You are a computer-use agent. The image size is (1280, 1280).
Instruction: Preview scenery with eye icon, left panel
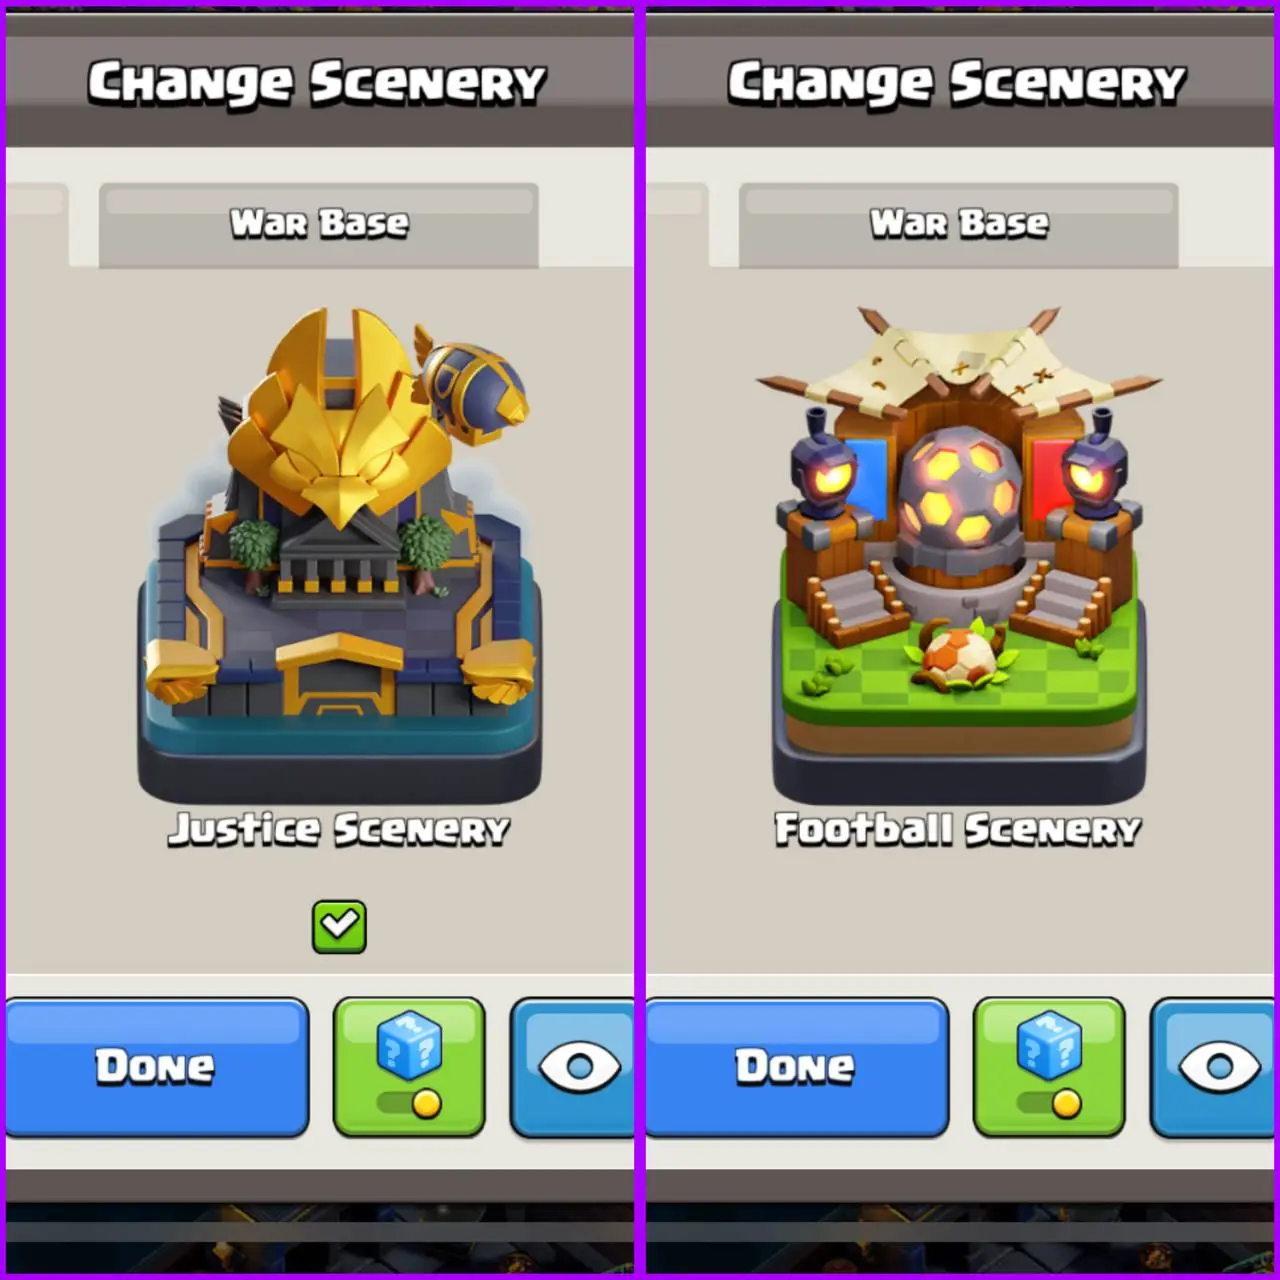[573, 1067]
